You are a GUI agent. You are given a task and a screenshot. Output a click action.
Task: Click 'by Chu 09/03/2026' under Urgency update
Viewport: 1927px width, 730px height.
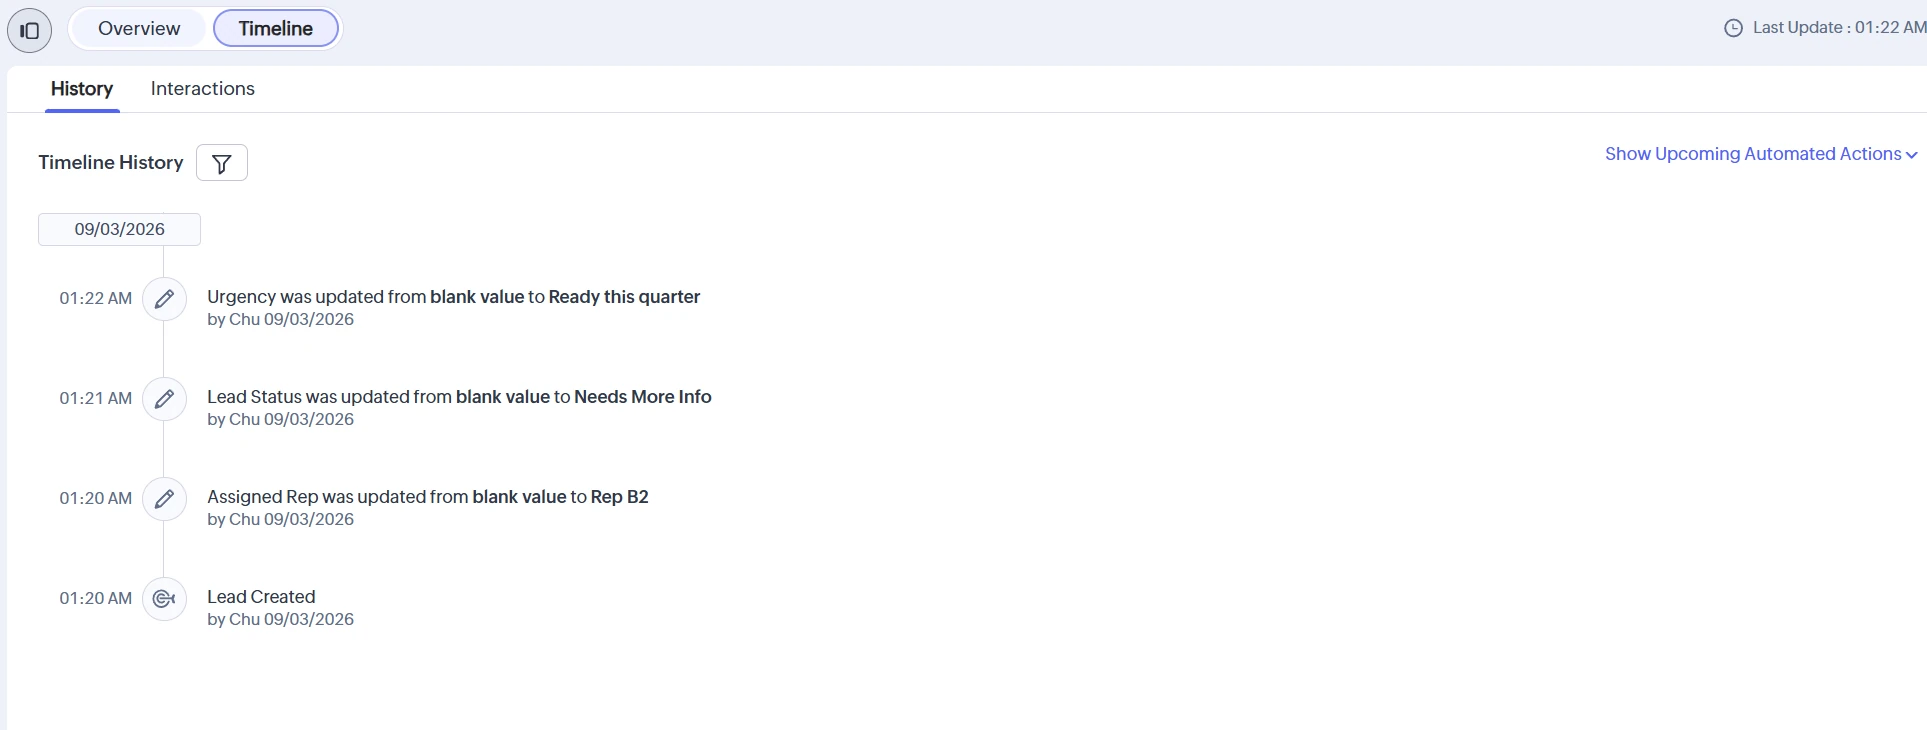click(x=280, y=320)
